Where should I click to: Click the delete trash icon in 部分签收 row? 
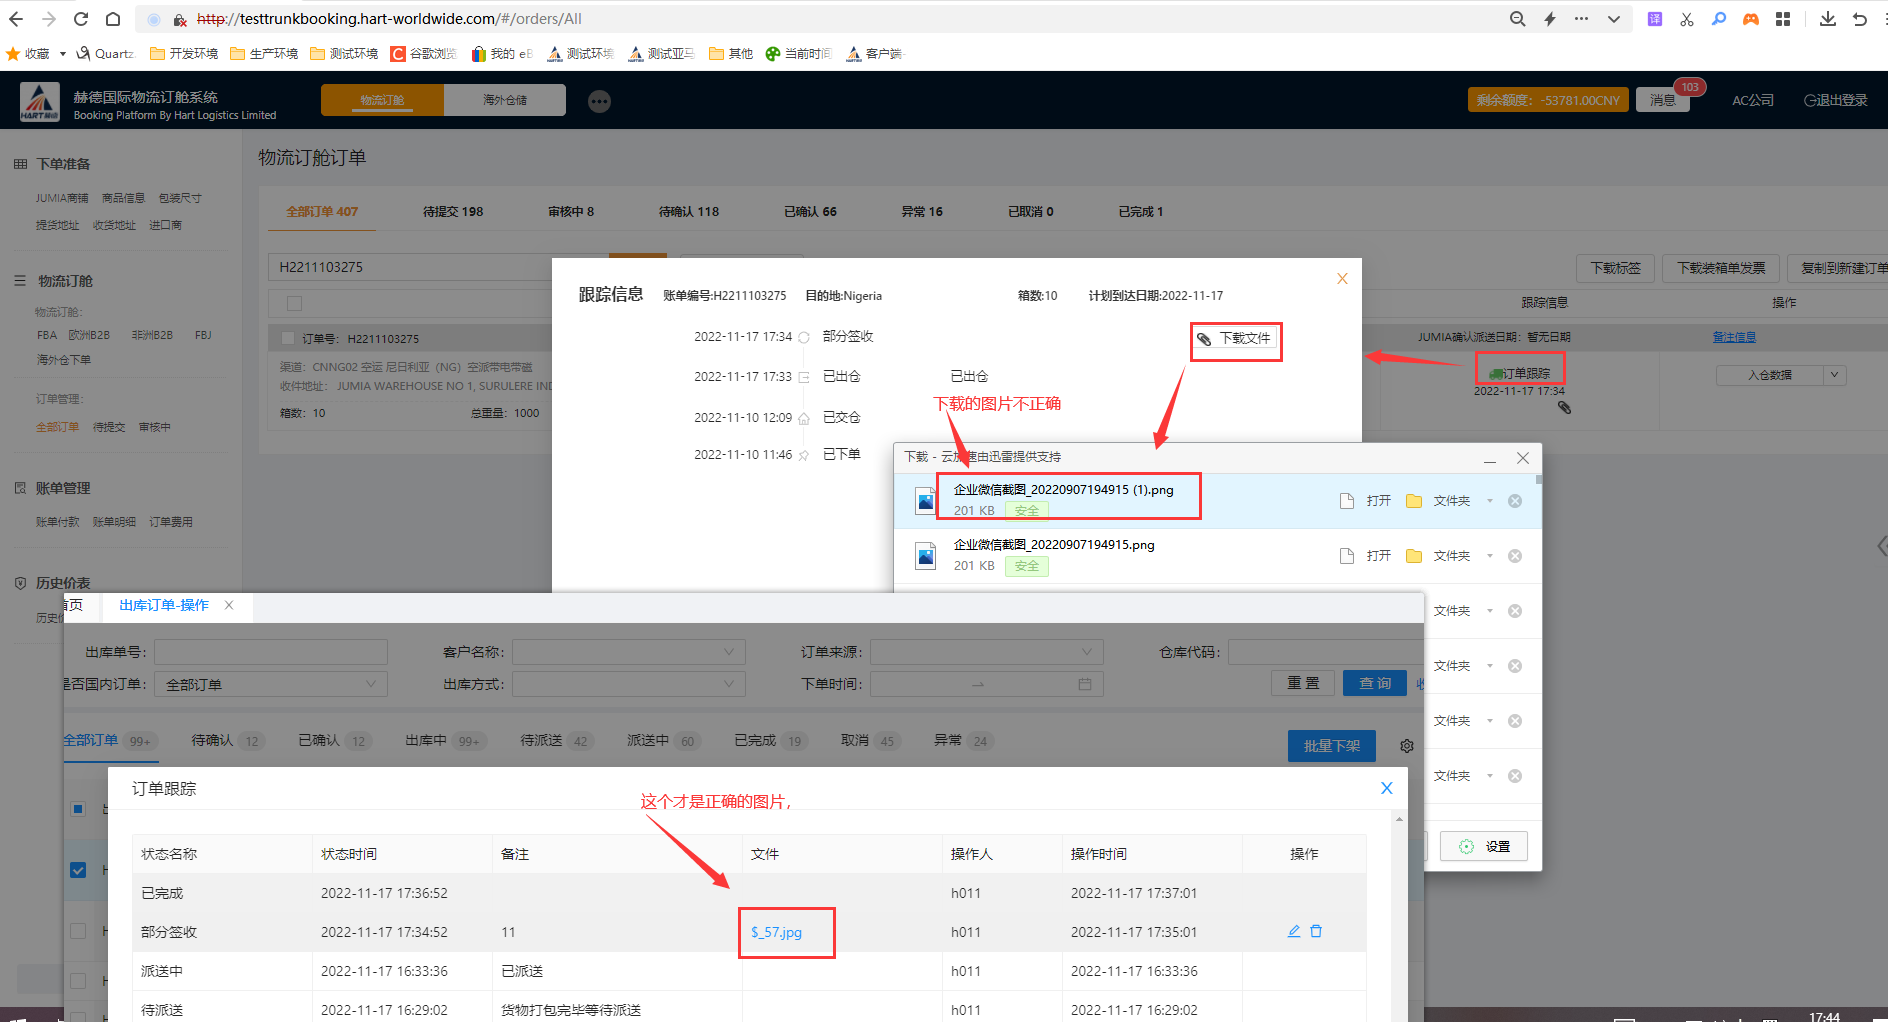(x=1316, y=931)
